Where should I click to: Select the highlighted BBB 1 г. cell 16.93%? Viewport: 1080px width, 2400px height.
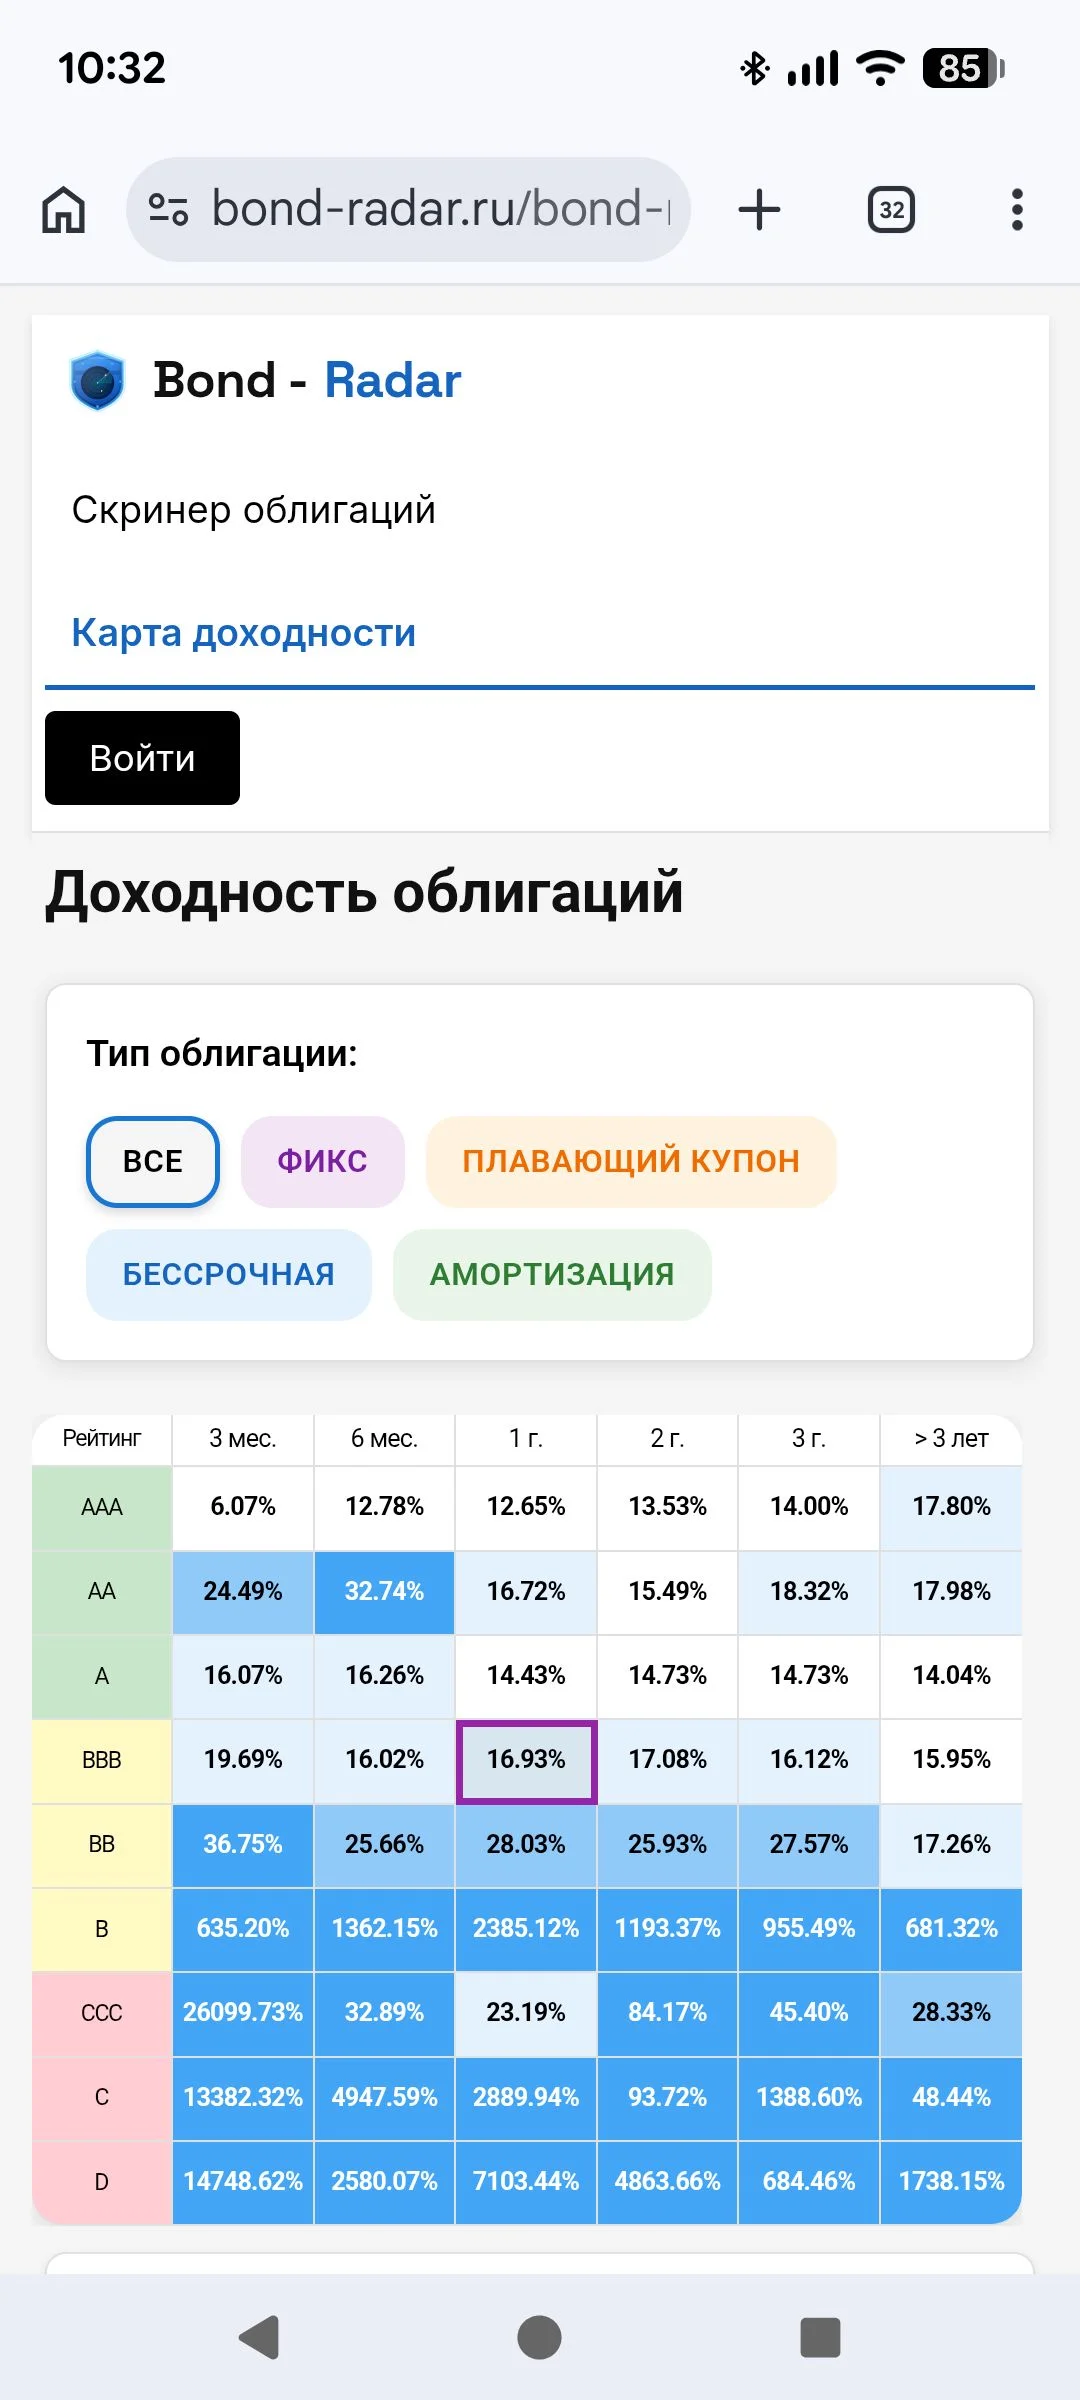point(526,1762)
